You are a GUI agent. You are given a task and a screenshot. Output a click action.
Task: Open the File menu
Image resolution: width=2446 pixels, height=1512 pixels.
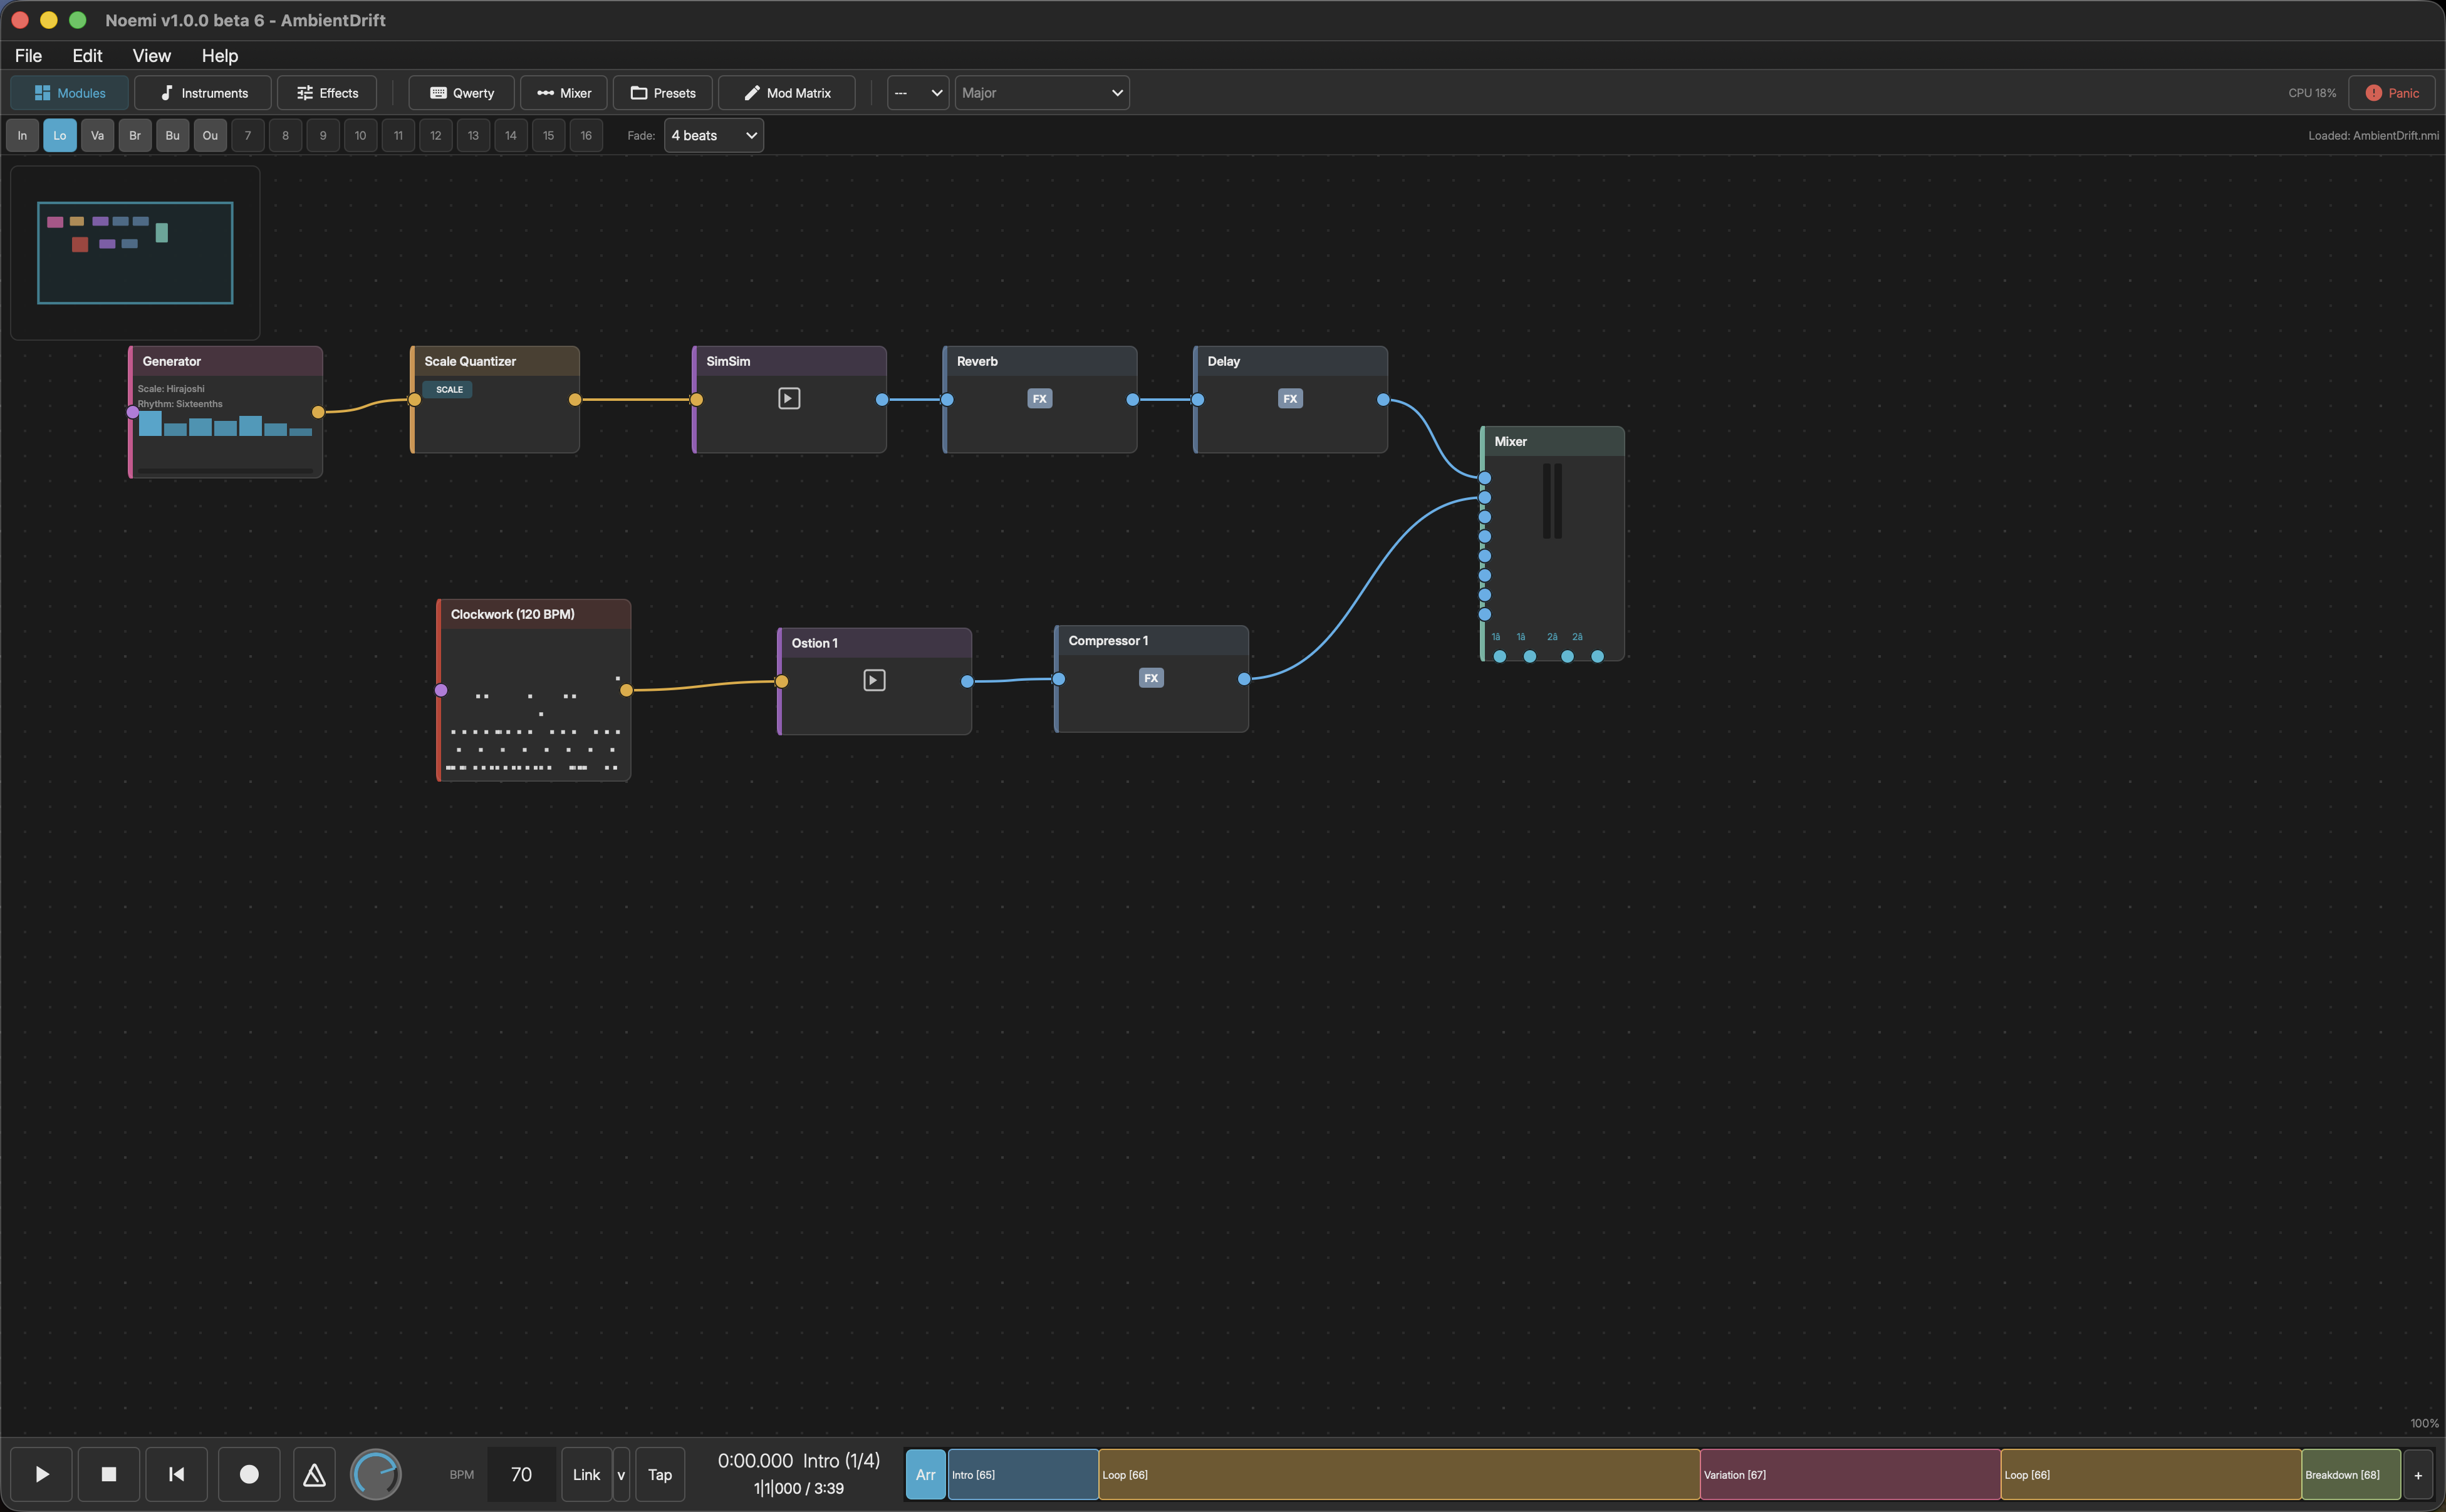tap(28, 56)
